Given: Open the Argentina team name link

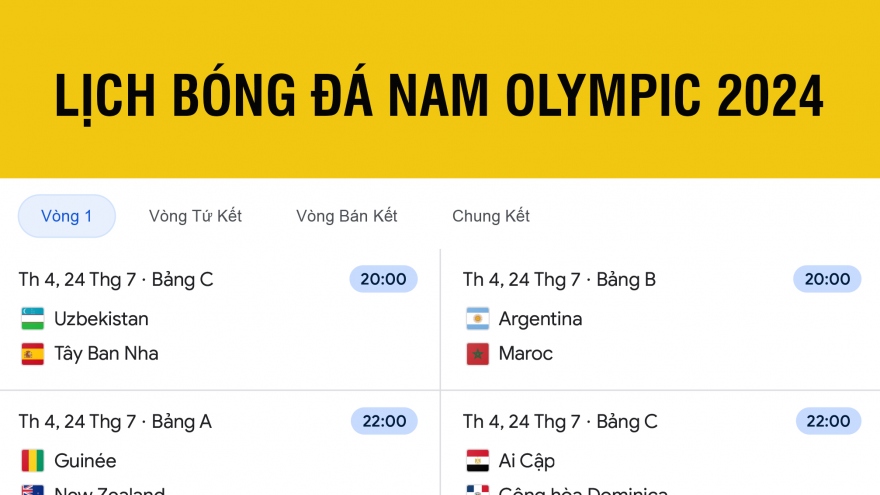Looking at the screenshot, I should click(x=540, y=319).
